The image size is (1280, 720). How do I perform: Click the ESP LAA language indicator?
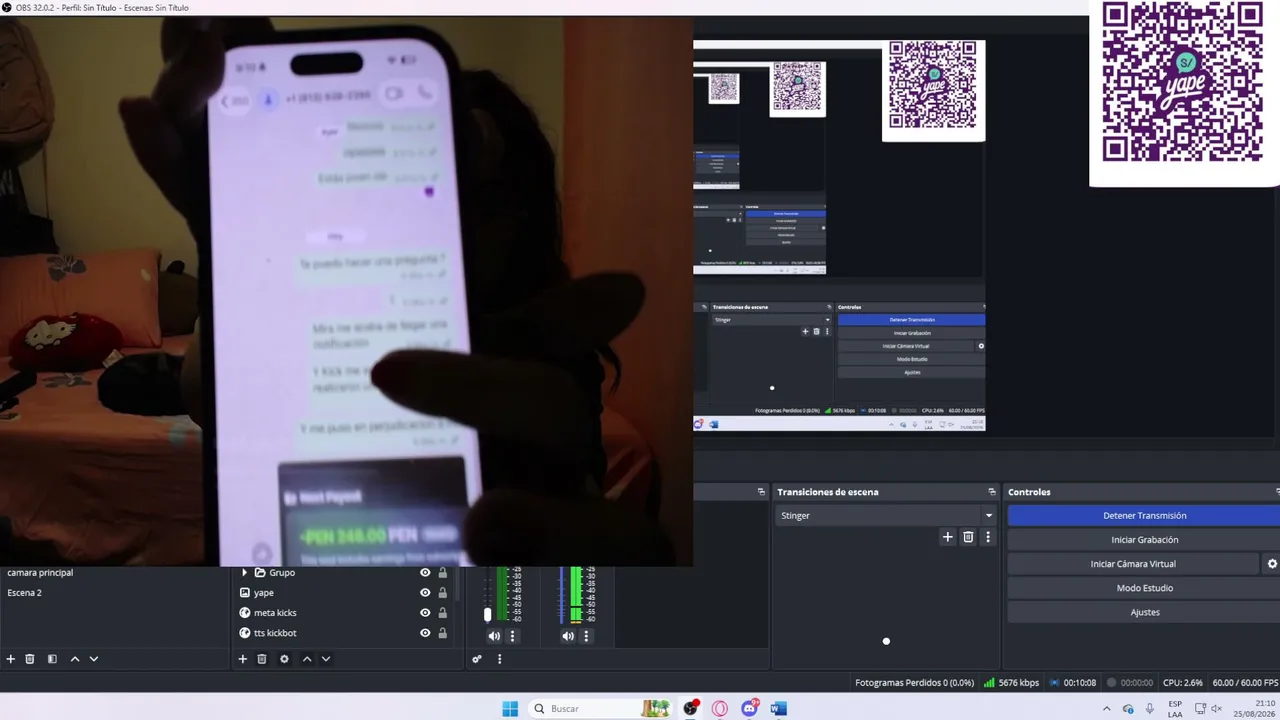click(x=1175, y=709)
